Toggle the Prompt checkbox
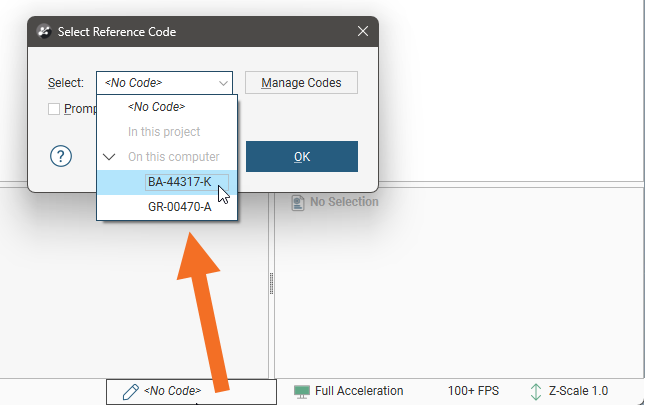The width and height of the screenshot is (645, 405). tap(54, 109)
